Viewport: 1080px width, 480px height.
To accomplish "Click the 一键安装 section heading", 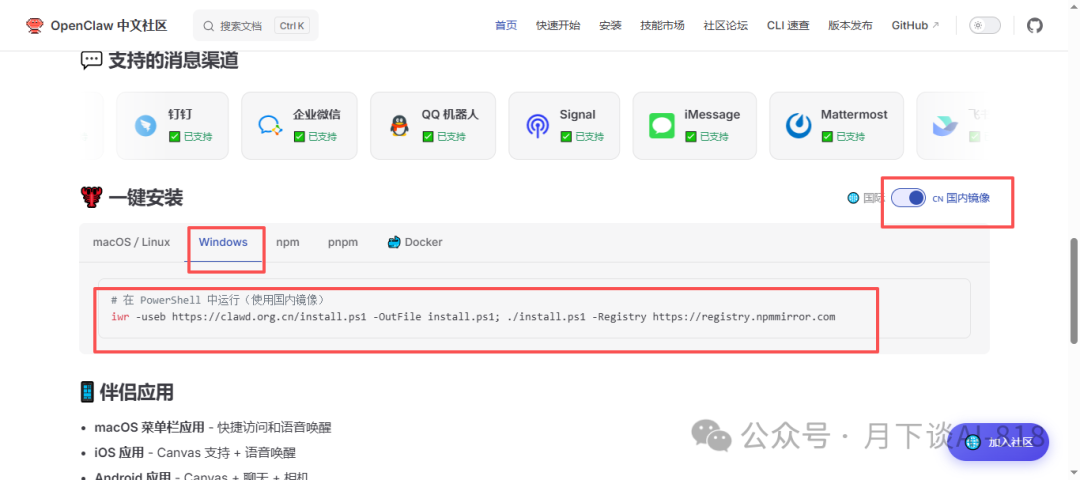I will (x=145, y=199).
